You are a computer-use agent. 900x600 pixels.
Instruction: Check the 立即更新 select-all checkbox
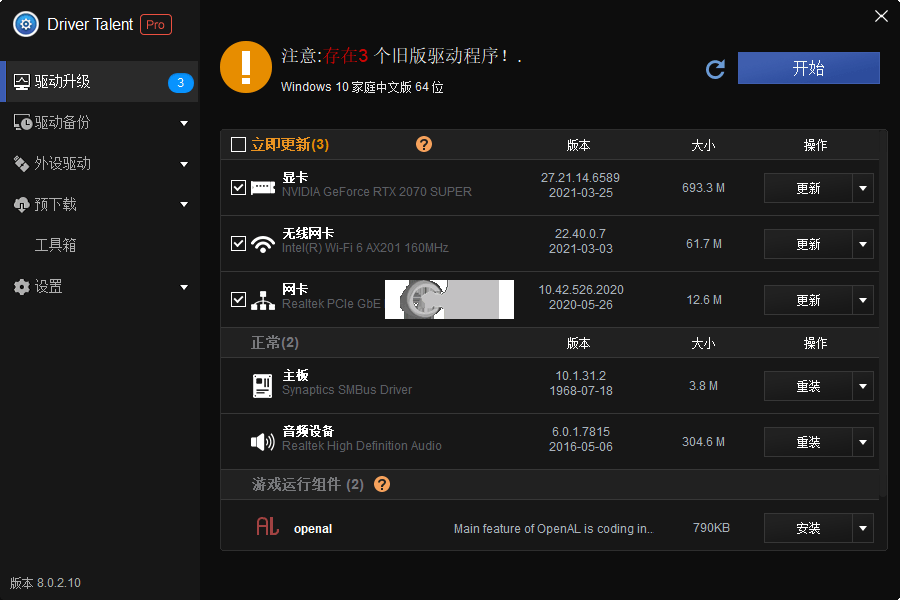(238, 145)
